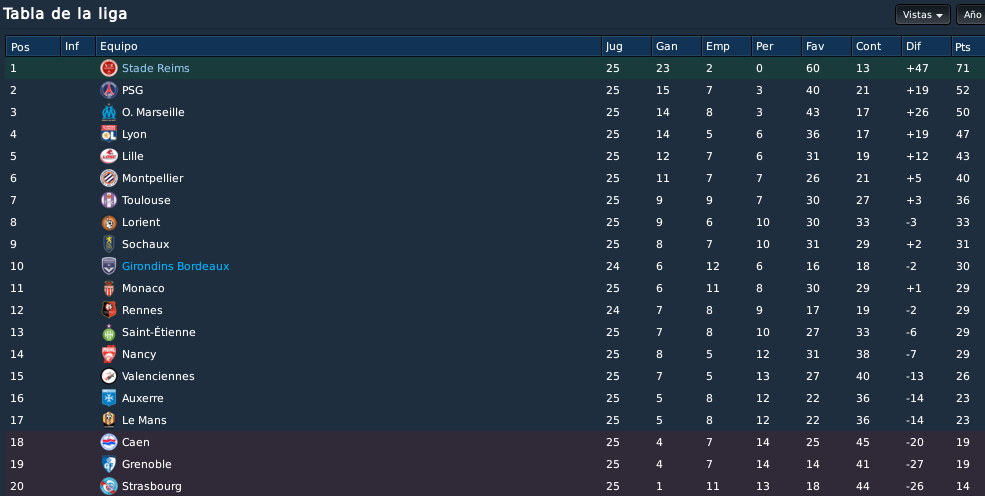Viewport: 985px width, 496px height.
Task: Sort by the Equipo column header
Action: [348, 46]
